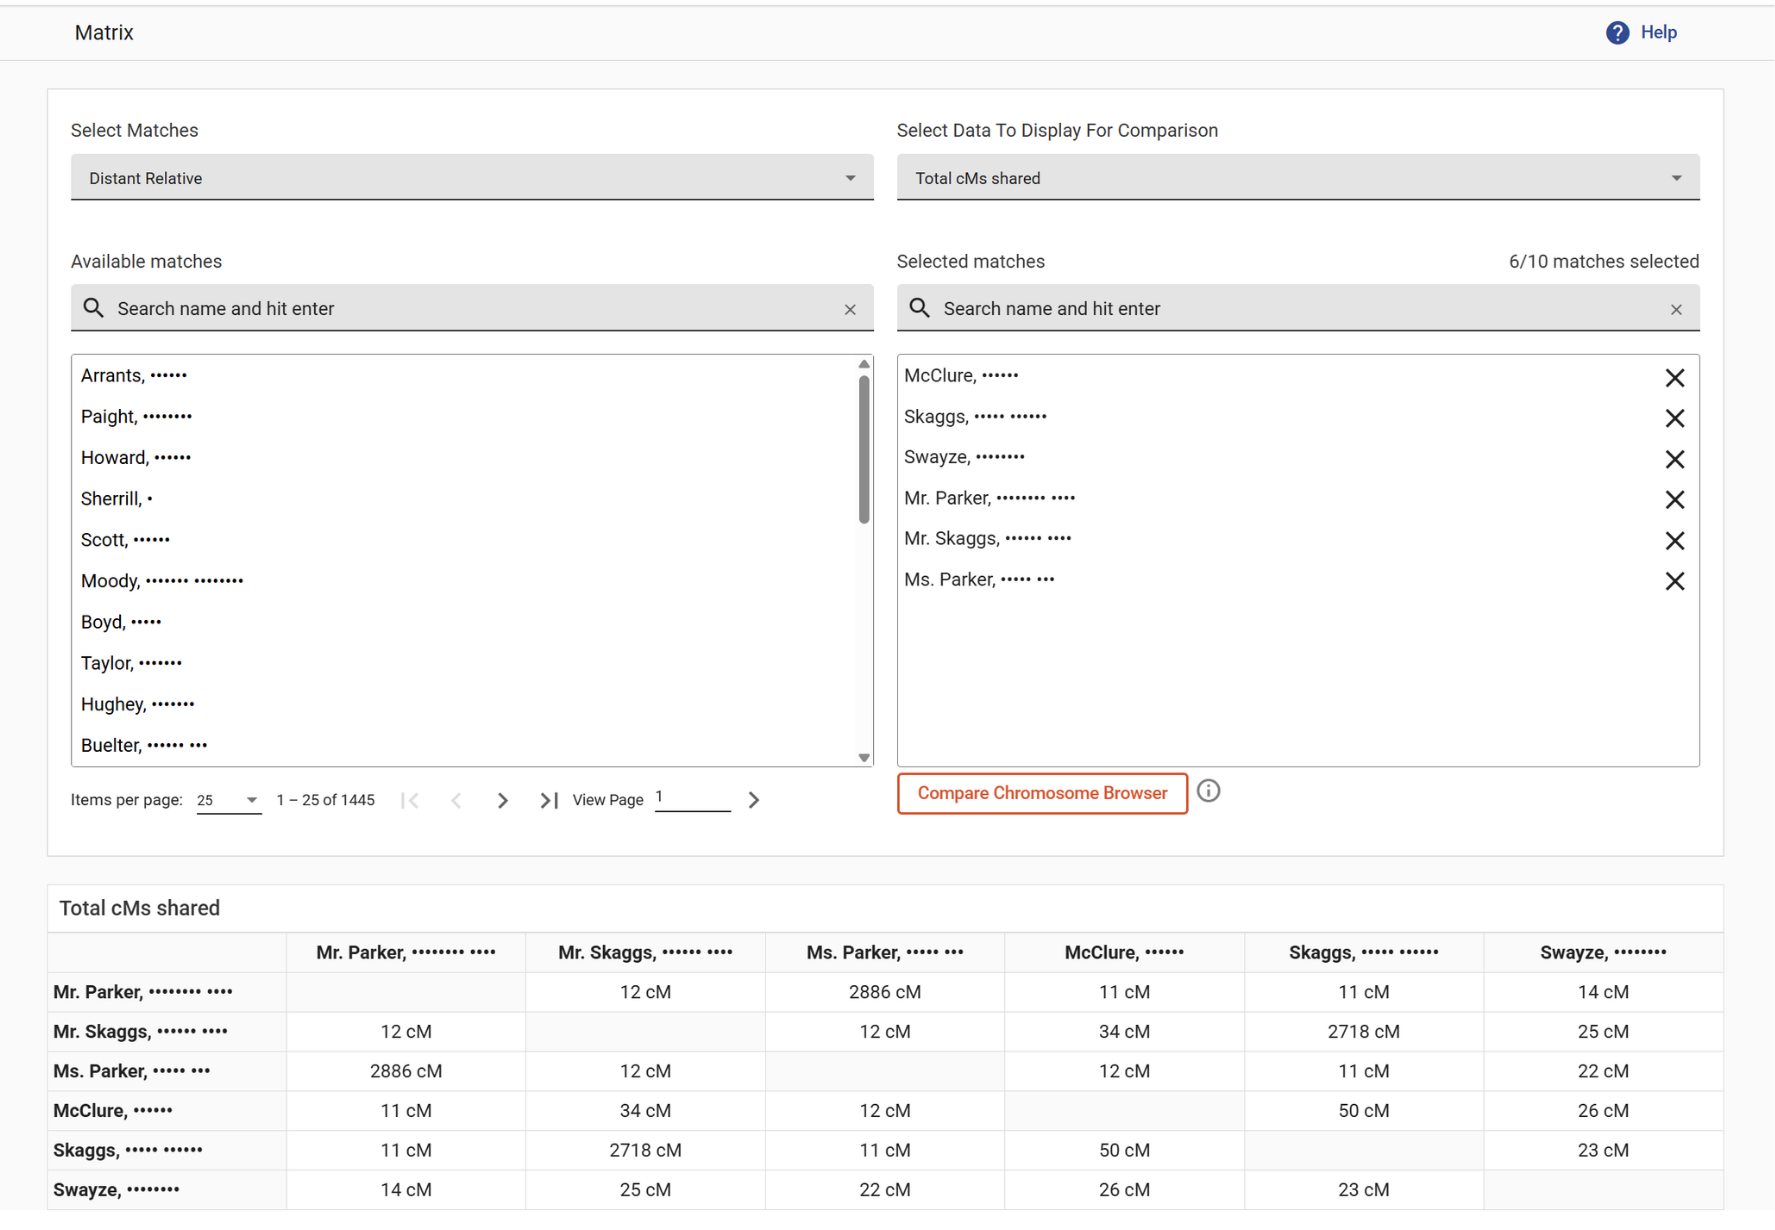This screenshot has width=1775, height=1230.
Task: Remove Mr. Skaggs from selected matches
Action: 1674,541
